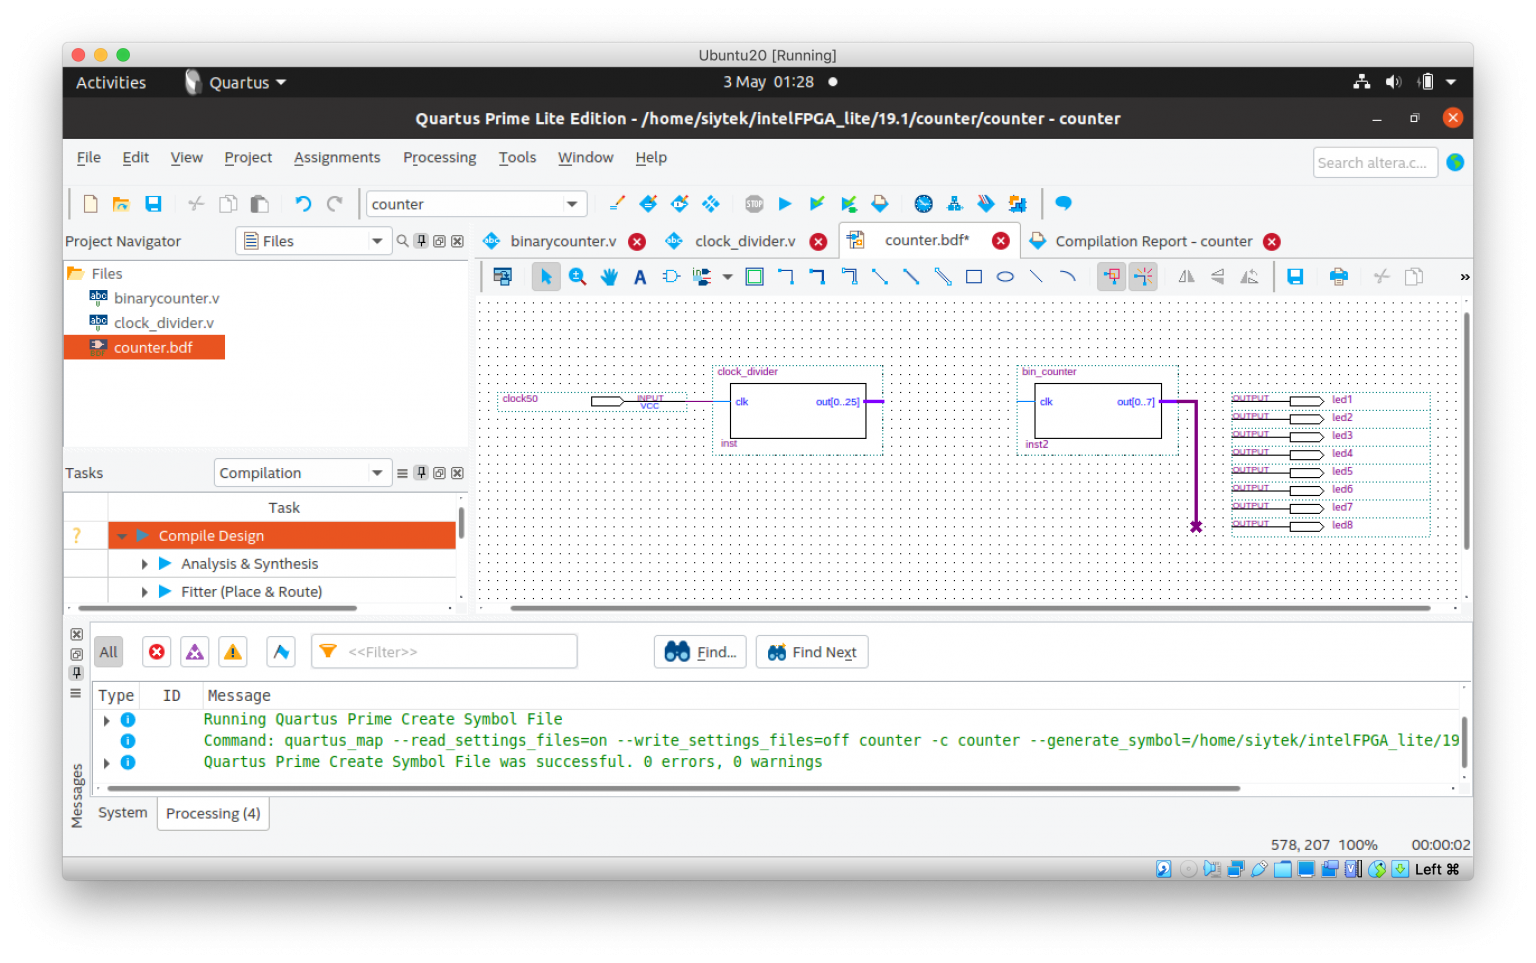This screenshot has height=963, width=1536.
Task: Enable the All messages filter button
Action: (x=108, y=651)
